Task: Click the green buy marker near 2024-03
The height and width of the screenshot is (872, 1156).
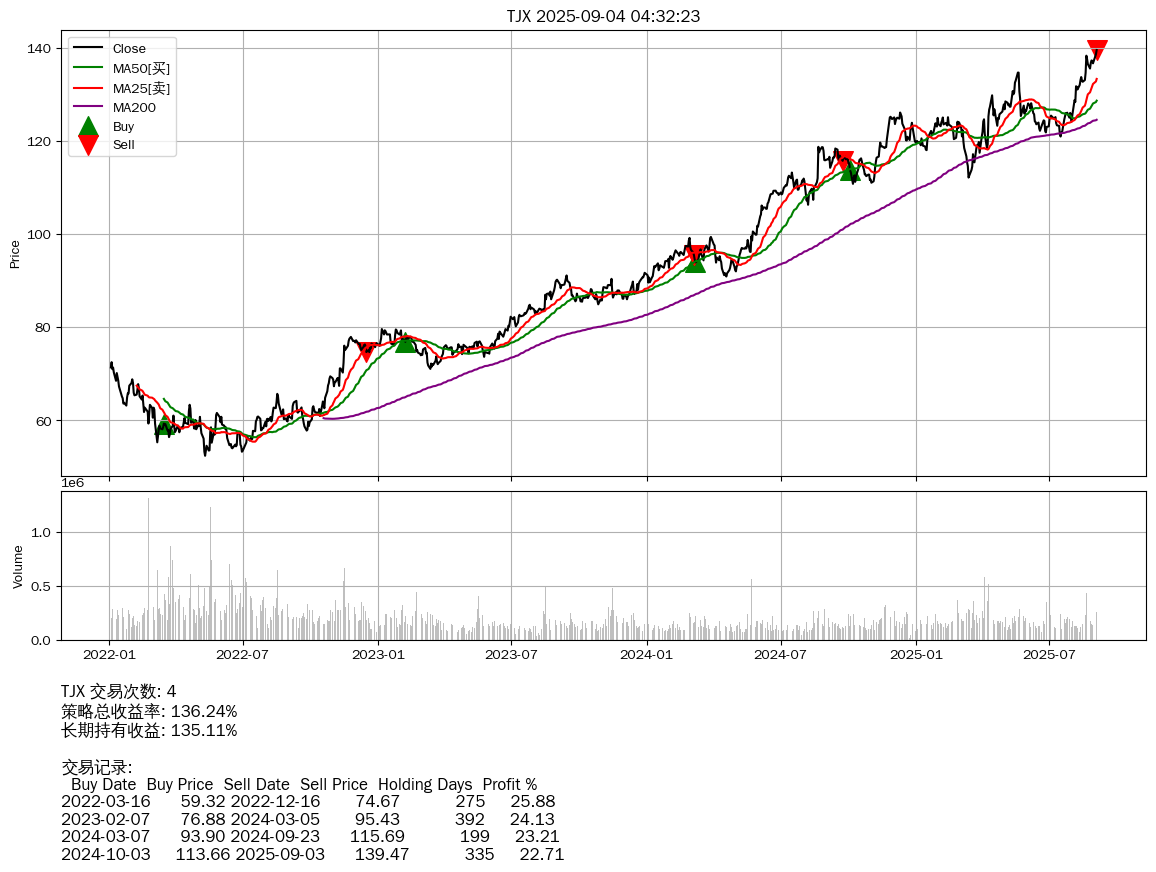Action: click(695, 262)
